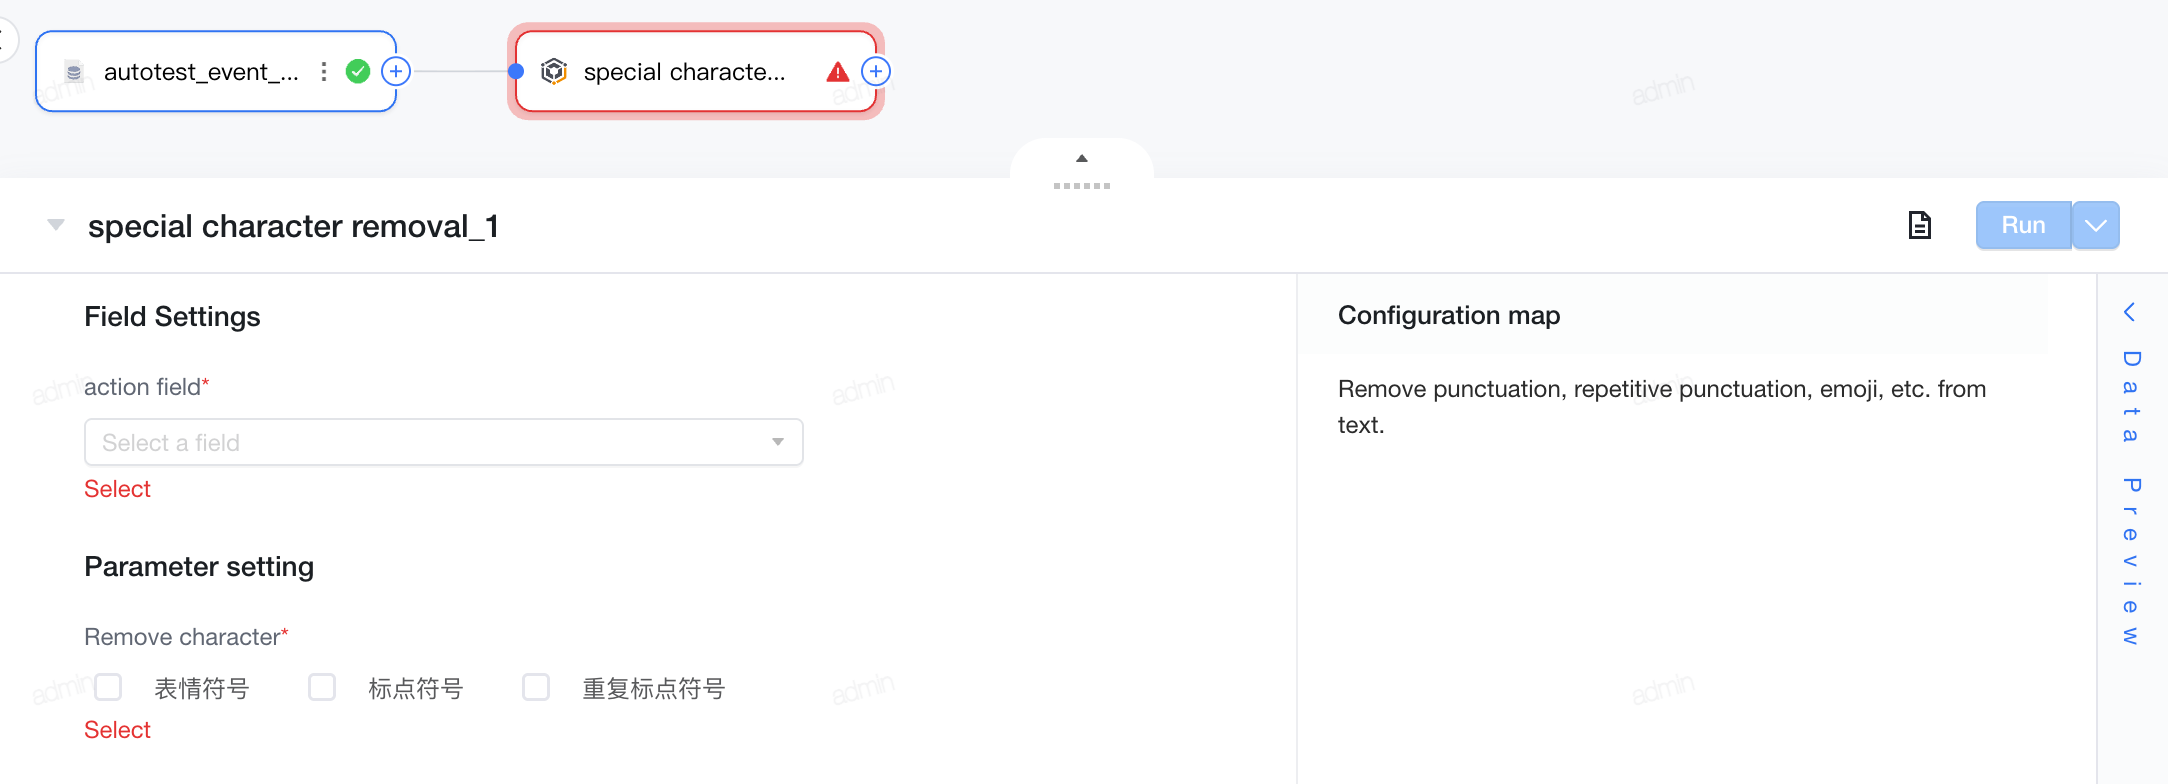Check the 标点符号 checkbox
Viewport: 2168px width, 784px height.
[x=322, y=687]
